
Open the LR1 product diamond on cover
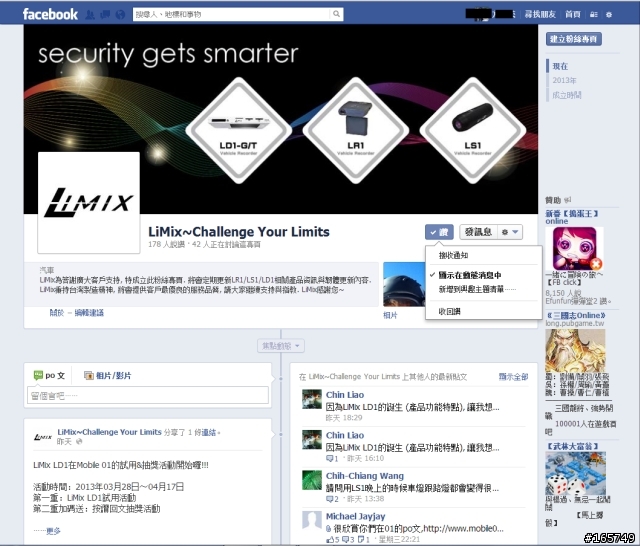356,131
